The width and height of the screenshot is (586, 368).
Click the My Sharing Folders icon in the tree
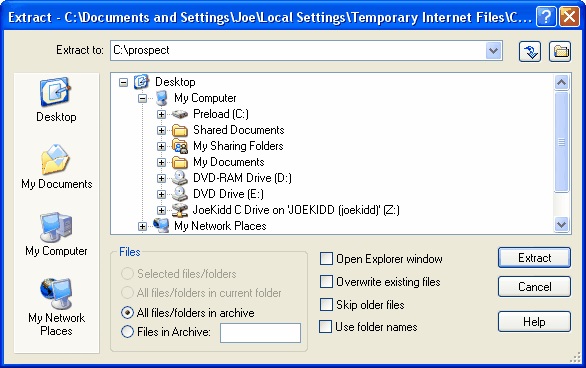click(x=180, y=146)
